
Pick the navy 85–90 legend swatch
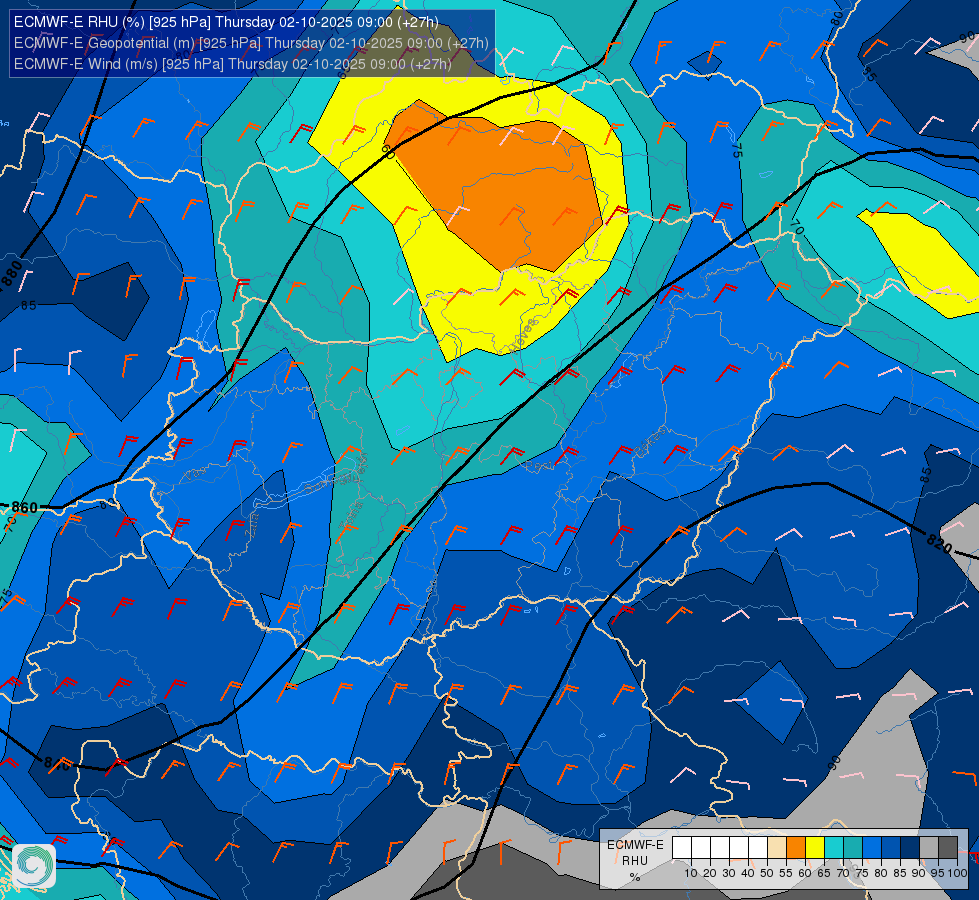tap(910, 848)
